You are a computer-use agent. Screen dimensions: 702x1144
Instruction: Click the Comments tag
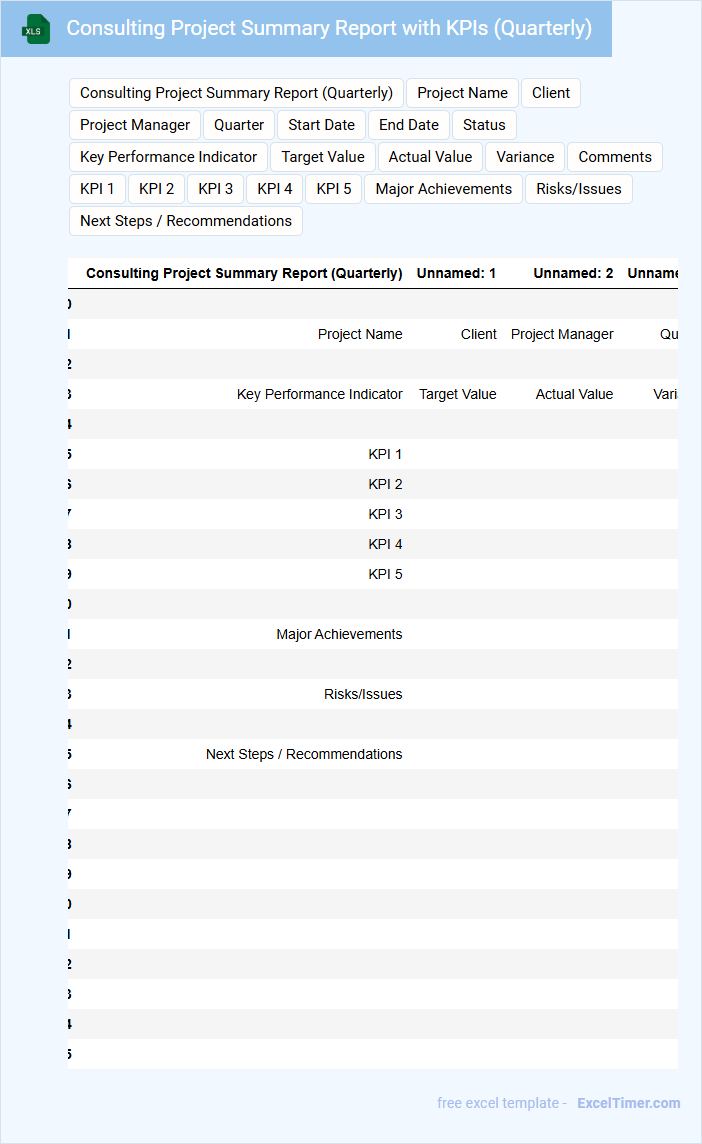point(615,157)
